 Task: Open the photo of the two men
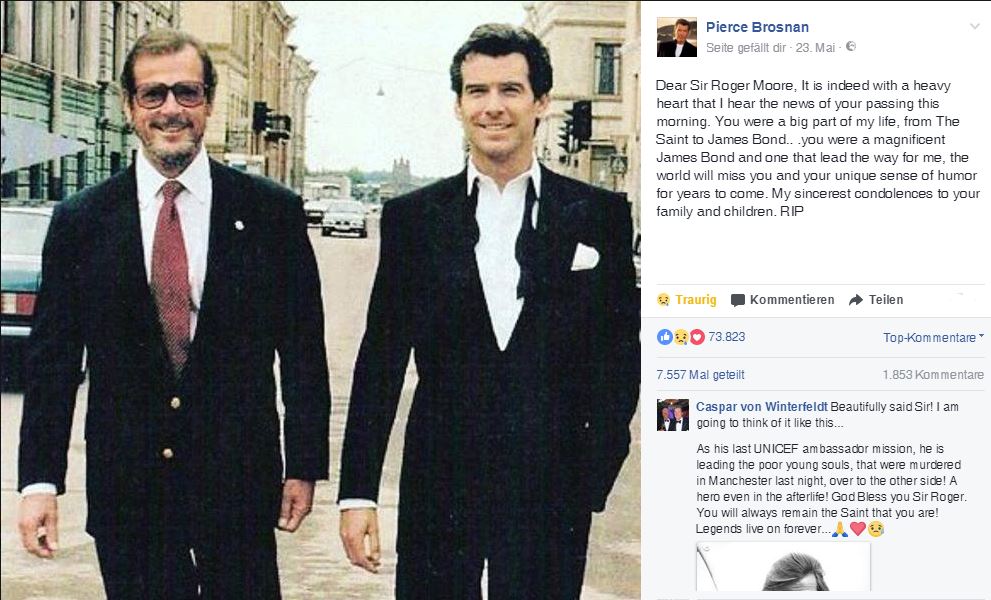pyautogui.click(x=320, y=300)
